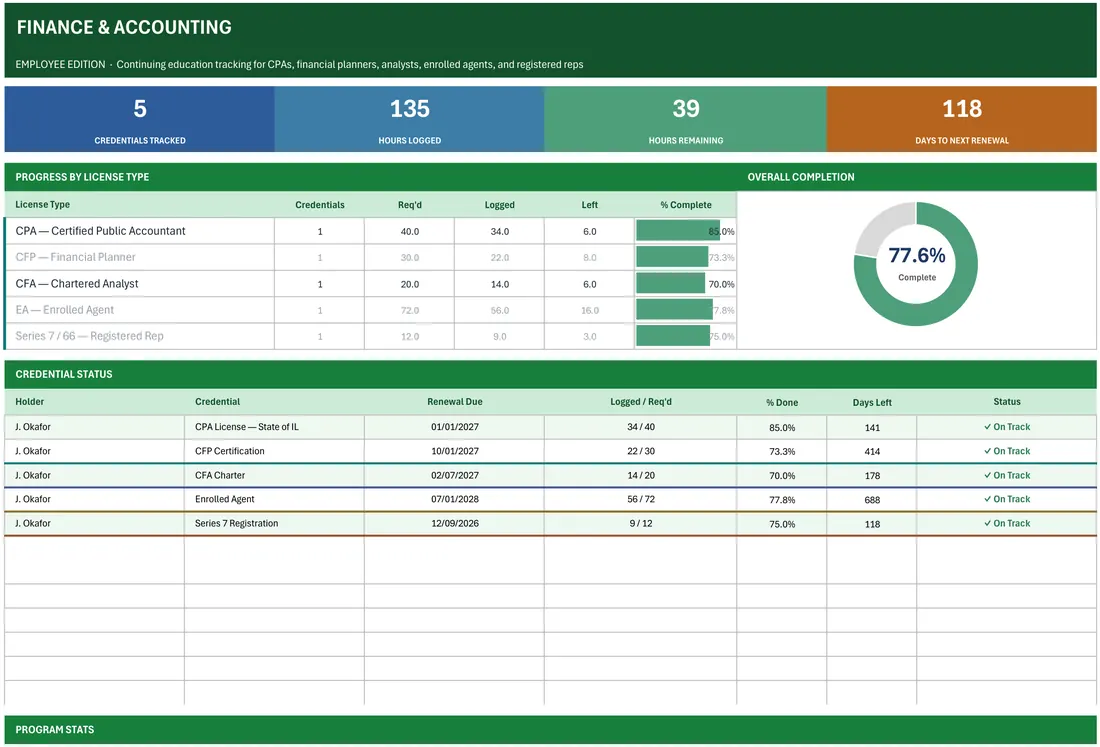Screen dimensions: 1100x747
Task: Click the 56 / 72 logged cell
Action: pyautogui.click(x=640, y=499)
